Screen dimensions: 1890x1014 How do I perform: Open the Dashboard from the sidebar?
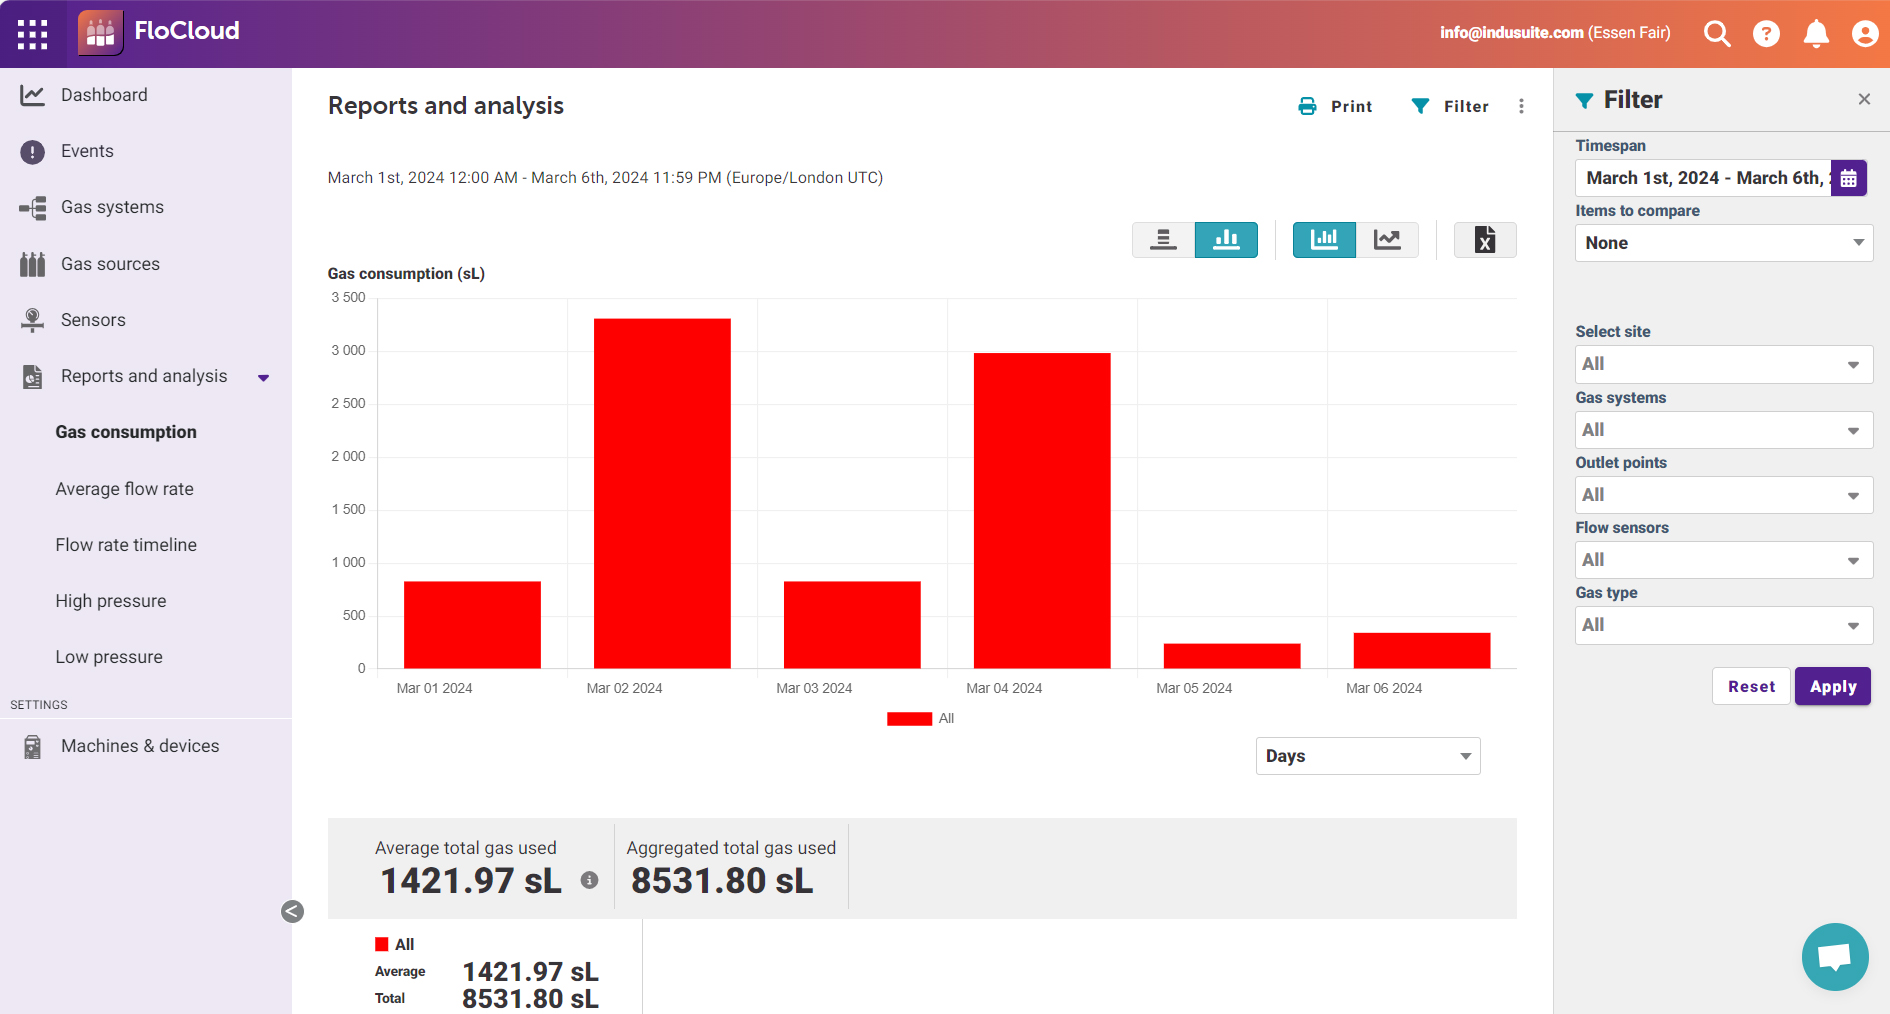[x=104, y=94]
